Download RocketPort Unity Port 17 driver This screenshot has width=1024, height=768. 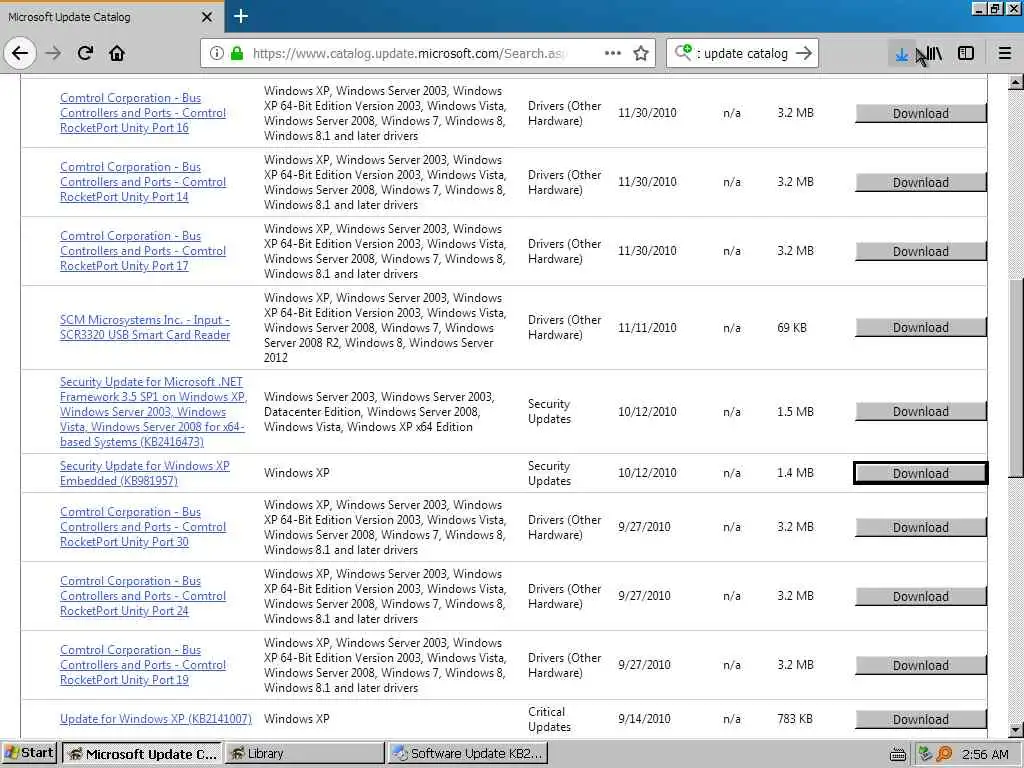920,251
